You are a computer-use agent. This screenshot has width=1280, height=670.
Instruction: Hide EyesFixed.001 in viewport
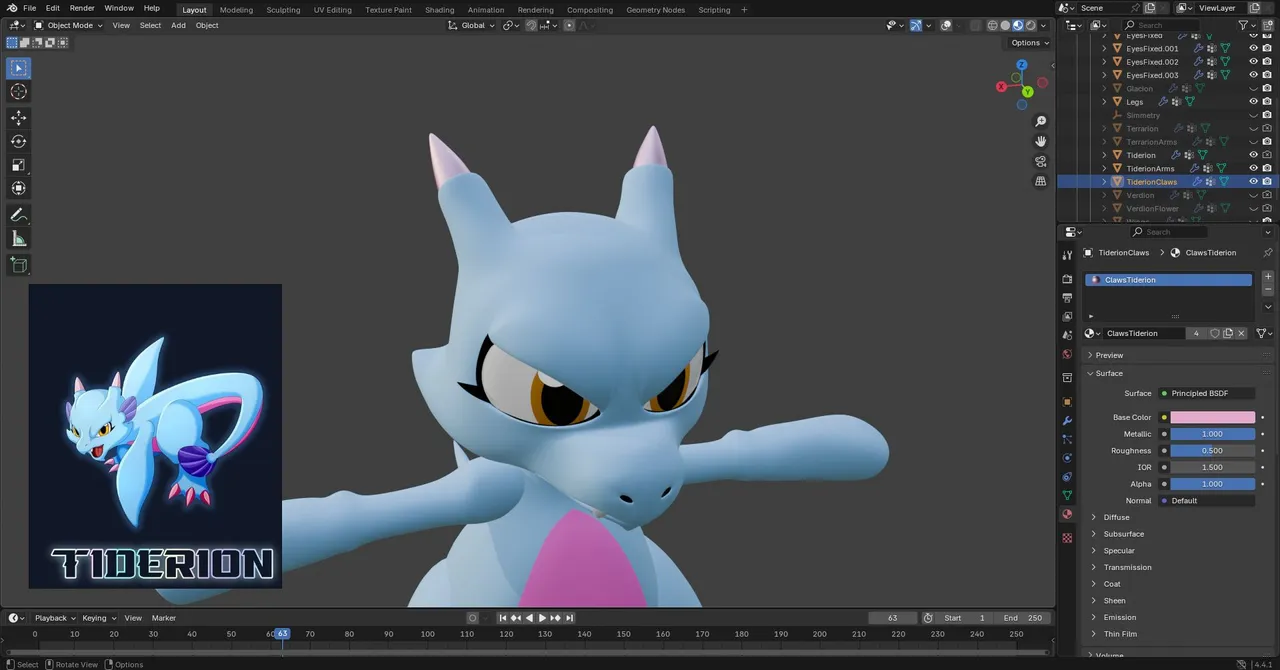(x=1253, y=48)
